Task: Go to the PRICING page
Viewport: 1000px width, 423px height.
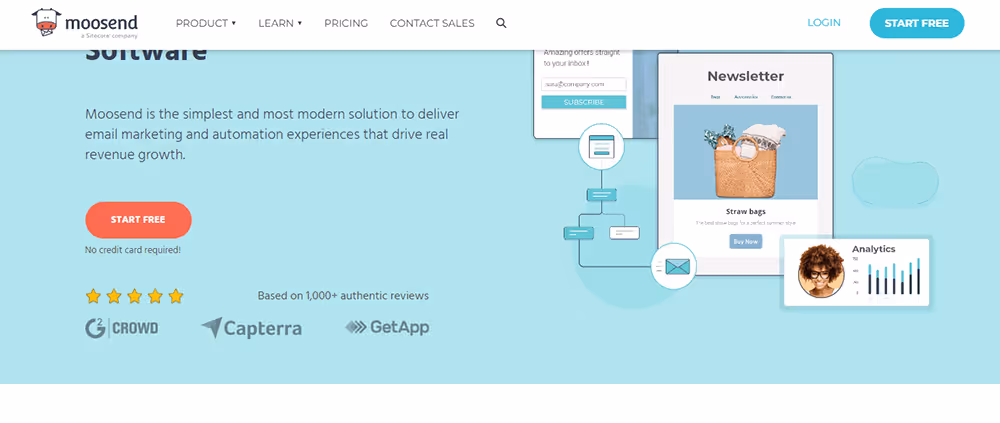Action: click(x=346, y=23)
